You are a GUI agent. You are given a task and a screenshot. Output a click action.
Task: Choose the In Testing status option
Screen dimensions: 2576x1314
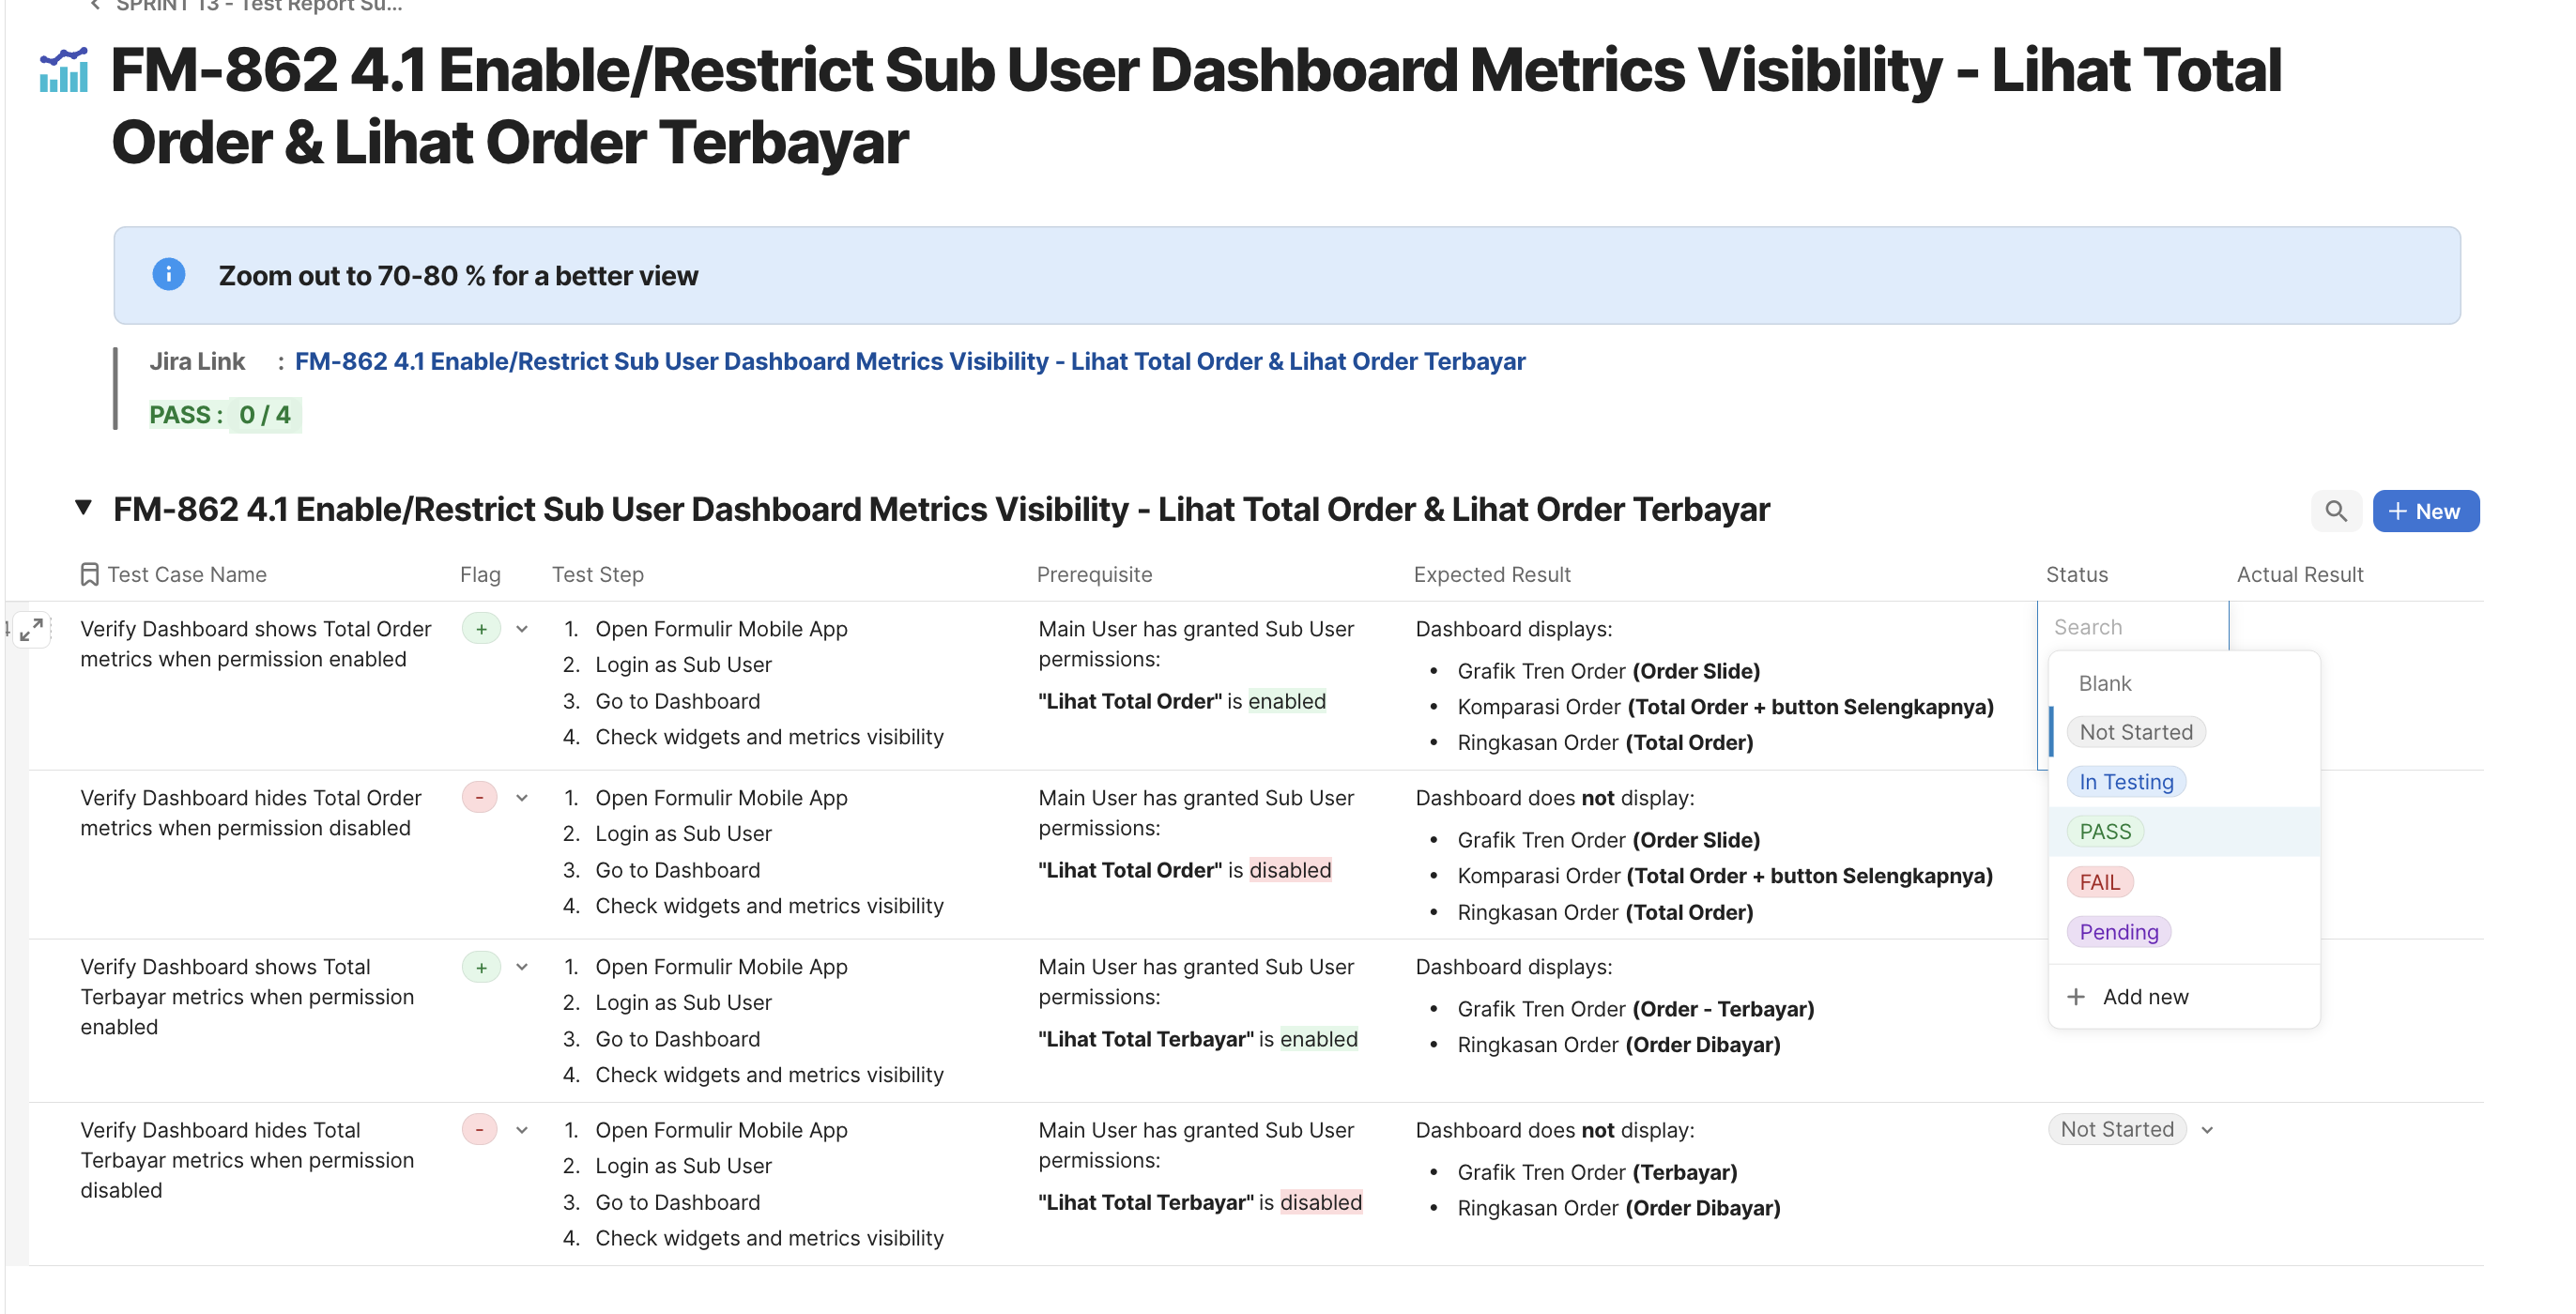[x=2126, y=781]
